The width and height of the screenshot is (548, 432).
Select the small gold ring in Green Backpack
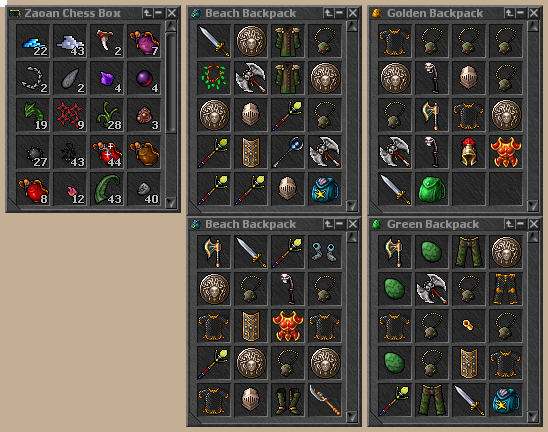click(469, 326)
